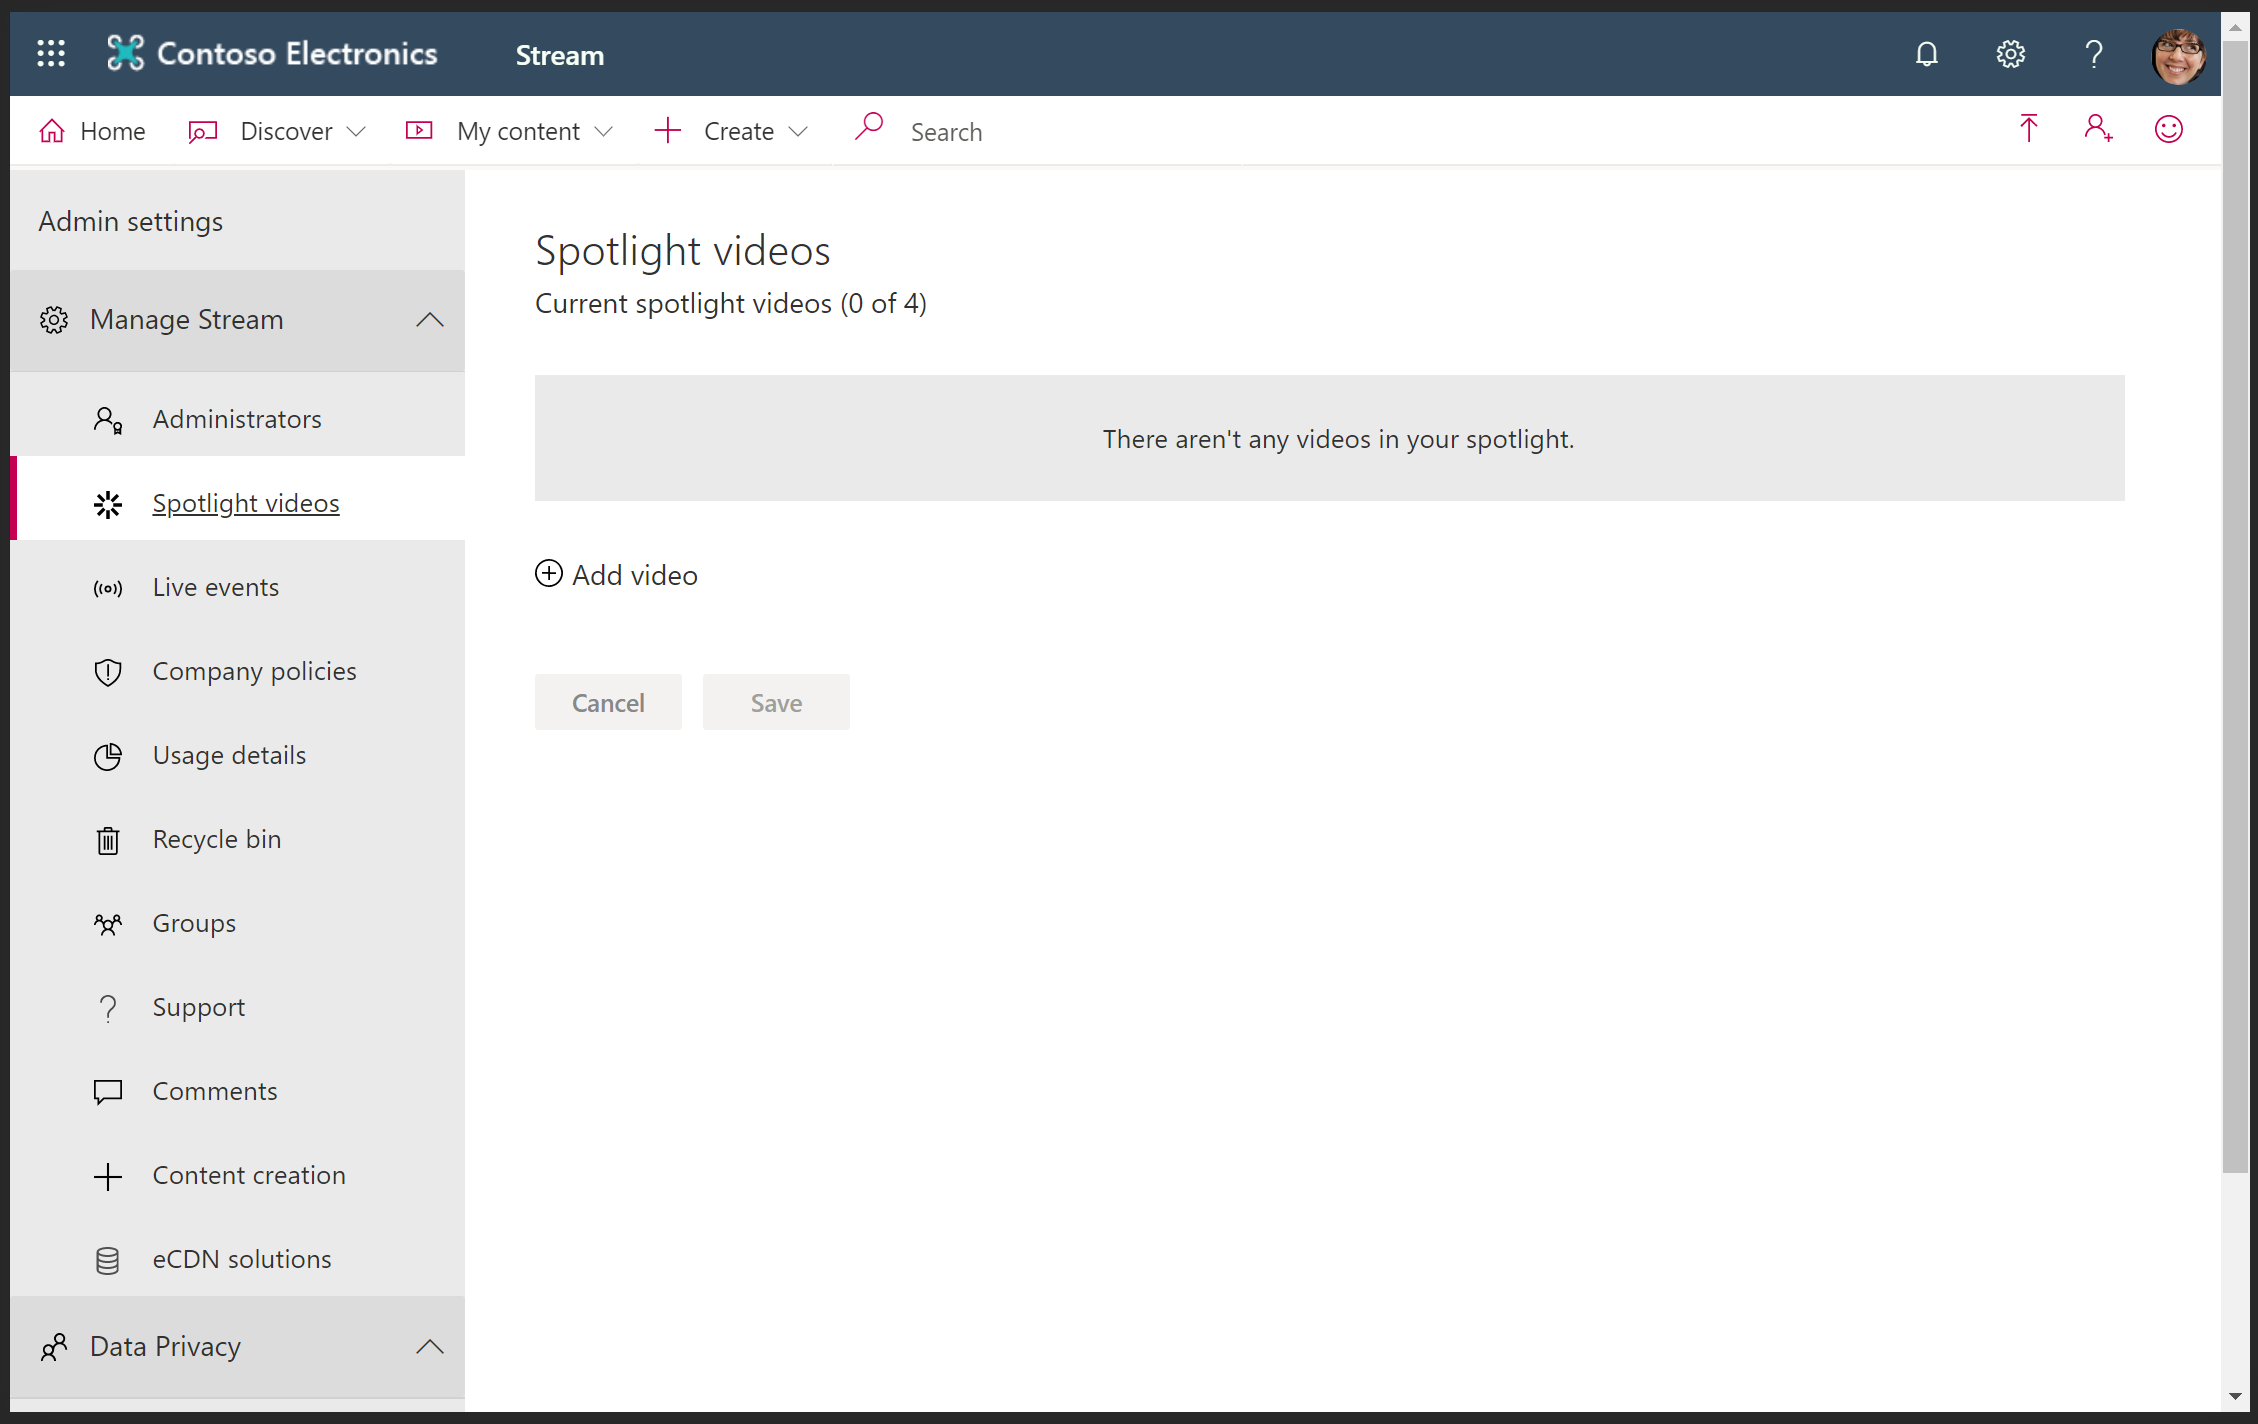Click the Discover icon

[203, 132]
